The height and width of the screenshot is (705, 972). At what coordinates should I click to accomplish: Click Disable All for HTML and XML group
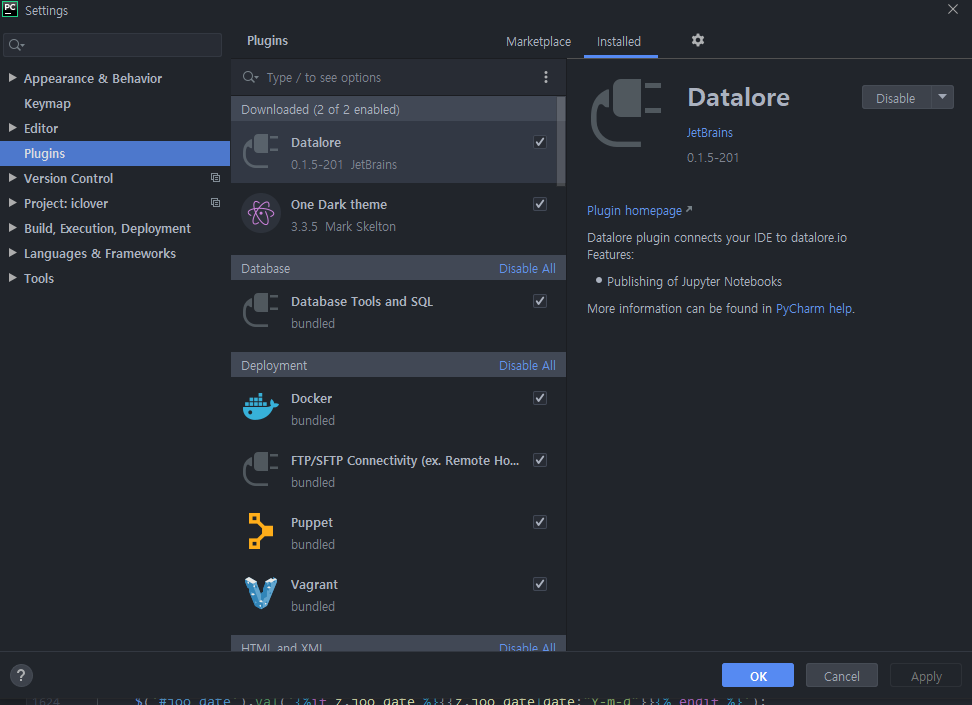point(527,647)
